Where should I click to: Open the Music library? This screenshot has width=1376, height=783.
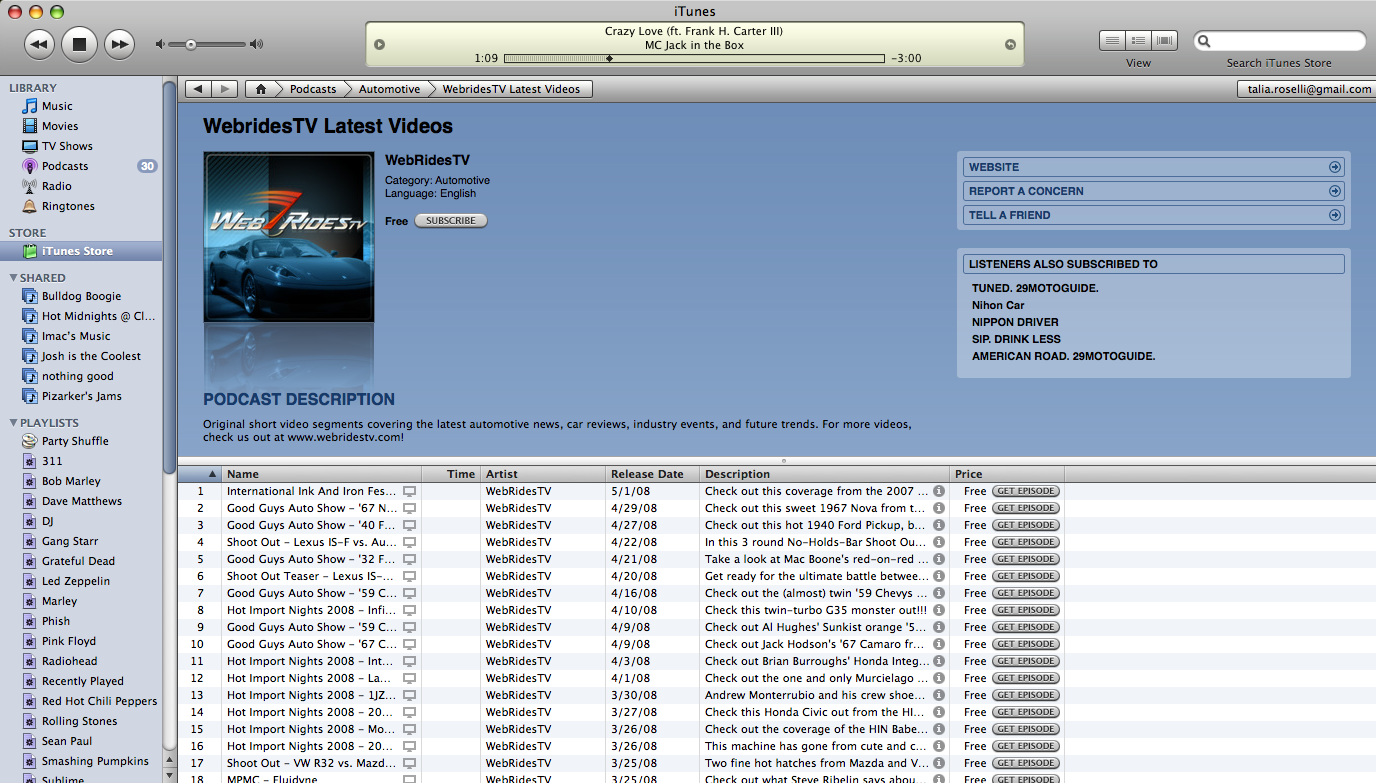[x=57, y=106]
